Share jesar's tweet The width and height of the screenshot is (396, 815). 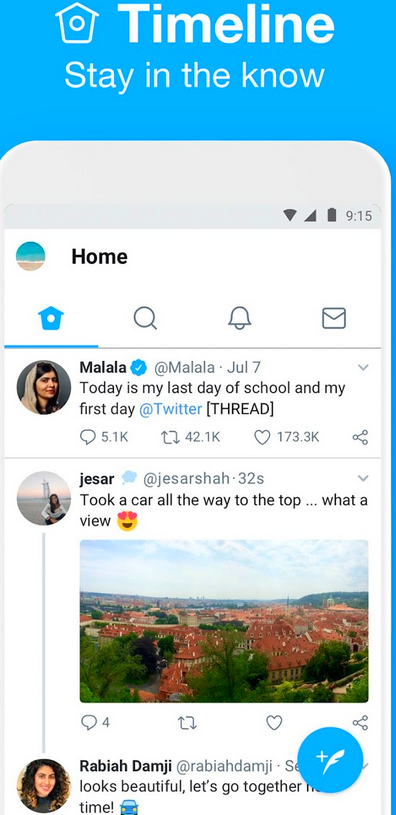360,722
